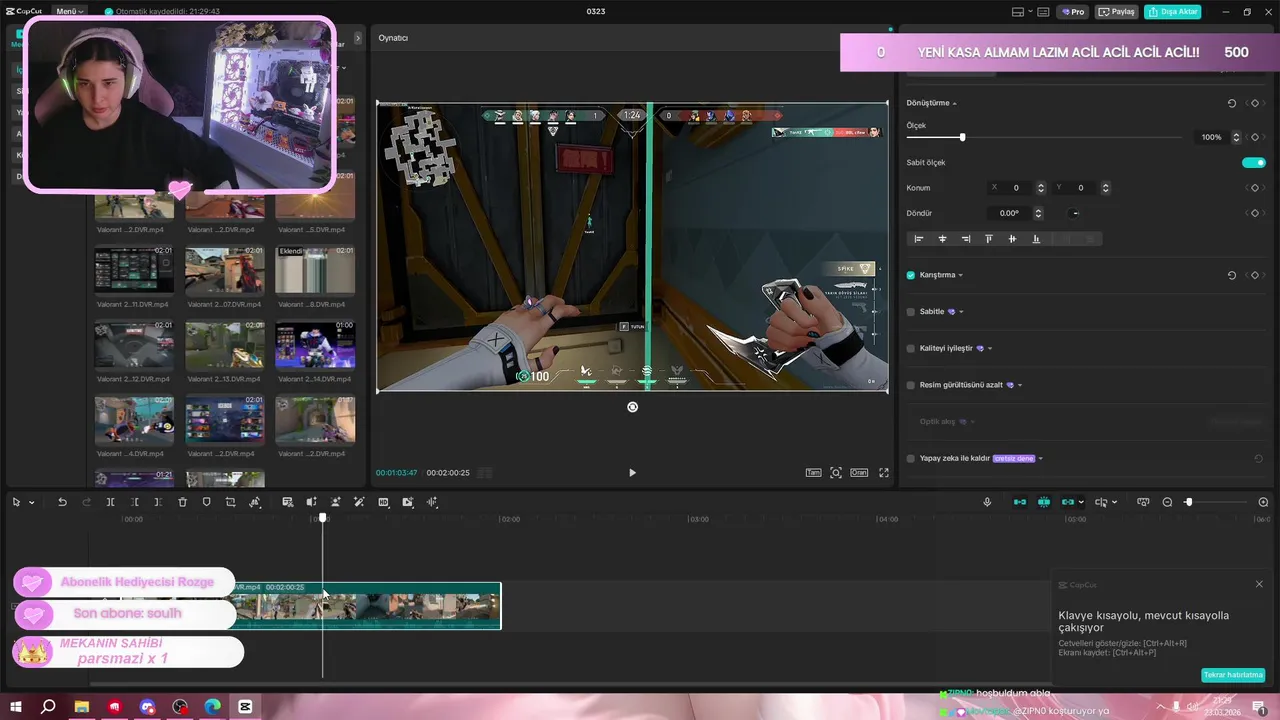Viewport: 1280px width, 720px height.
Task: Click the rotation dial next to Döndür
Action: pos(1075,213)
